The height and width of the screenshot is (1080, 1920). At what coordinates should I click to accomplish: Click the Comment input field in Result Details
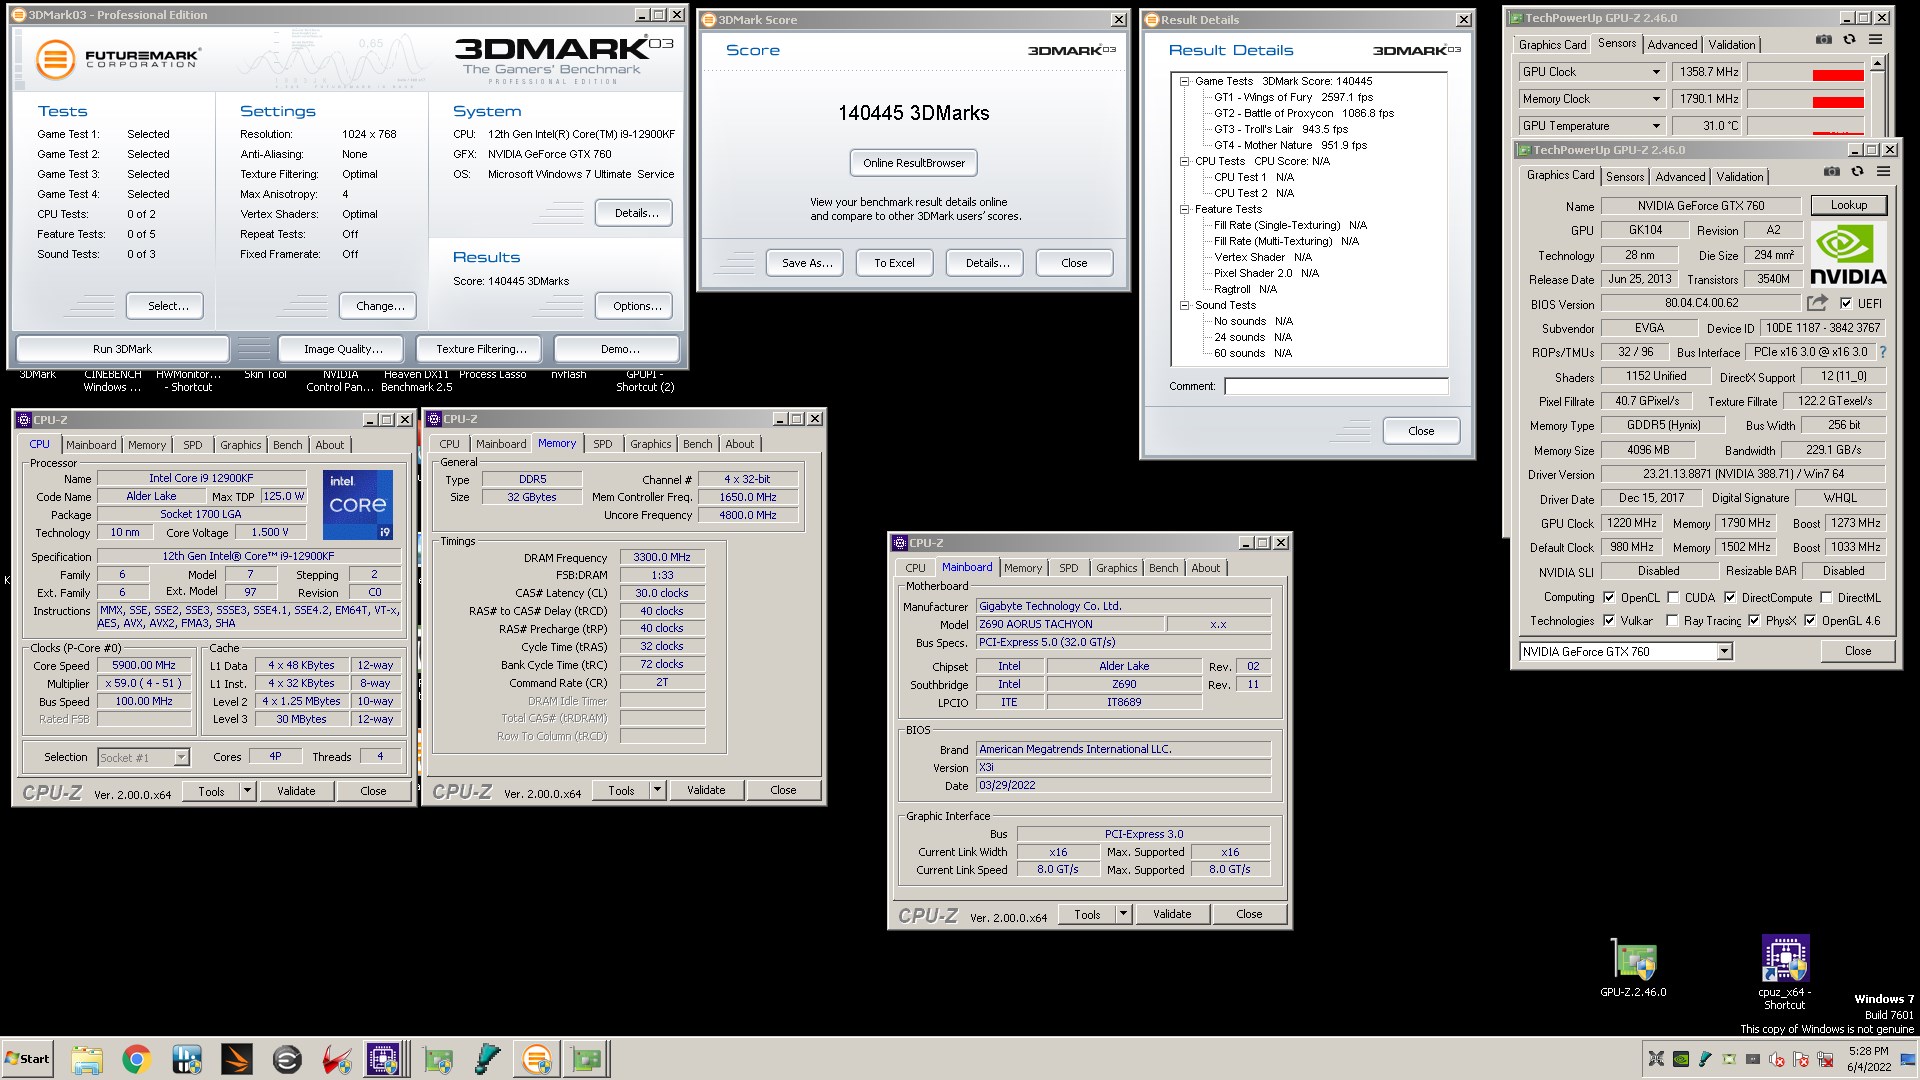[x=1336, y=386]
